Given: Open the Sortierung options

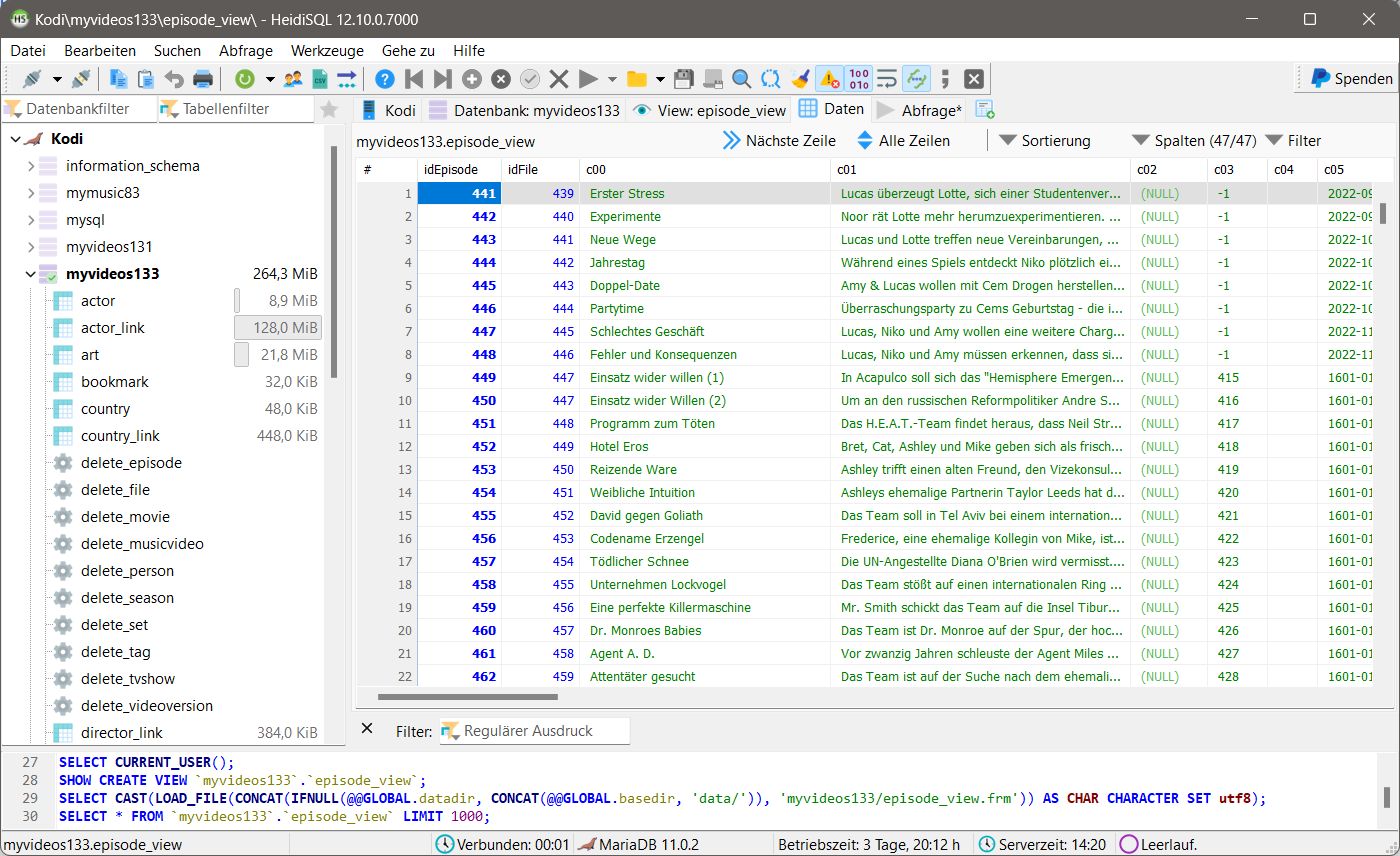Looking at the screenshot, I should click(x=1045, y=141).
